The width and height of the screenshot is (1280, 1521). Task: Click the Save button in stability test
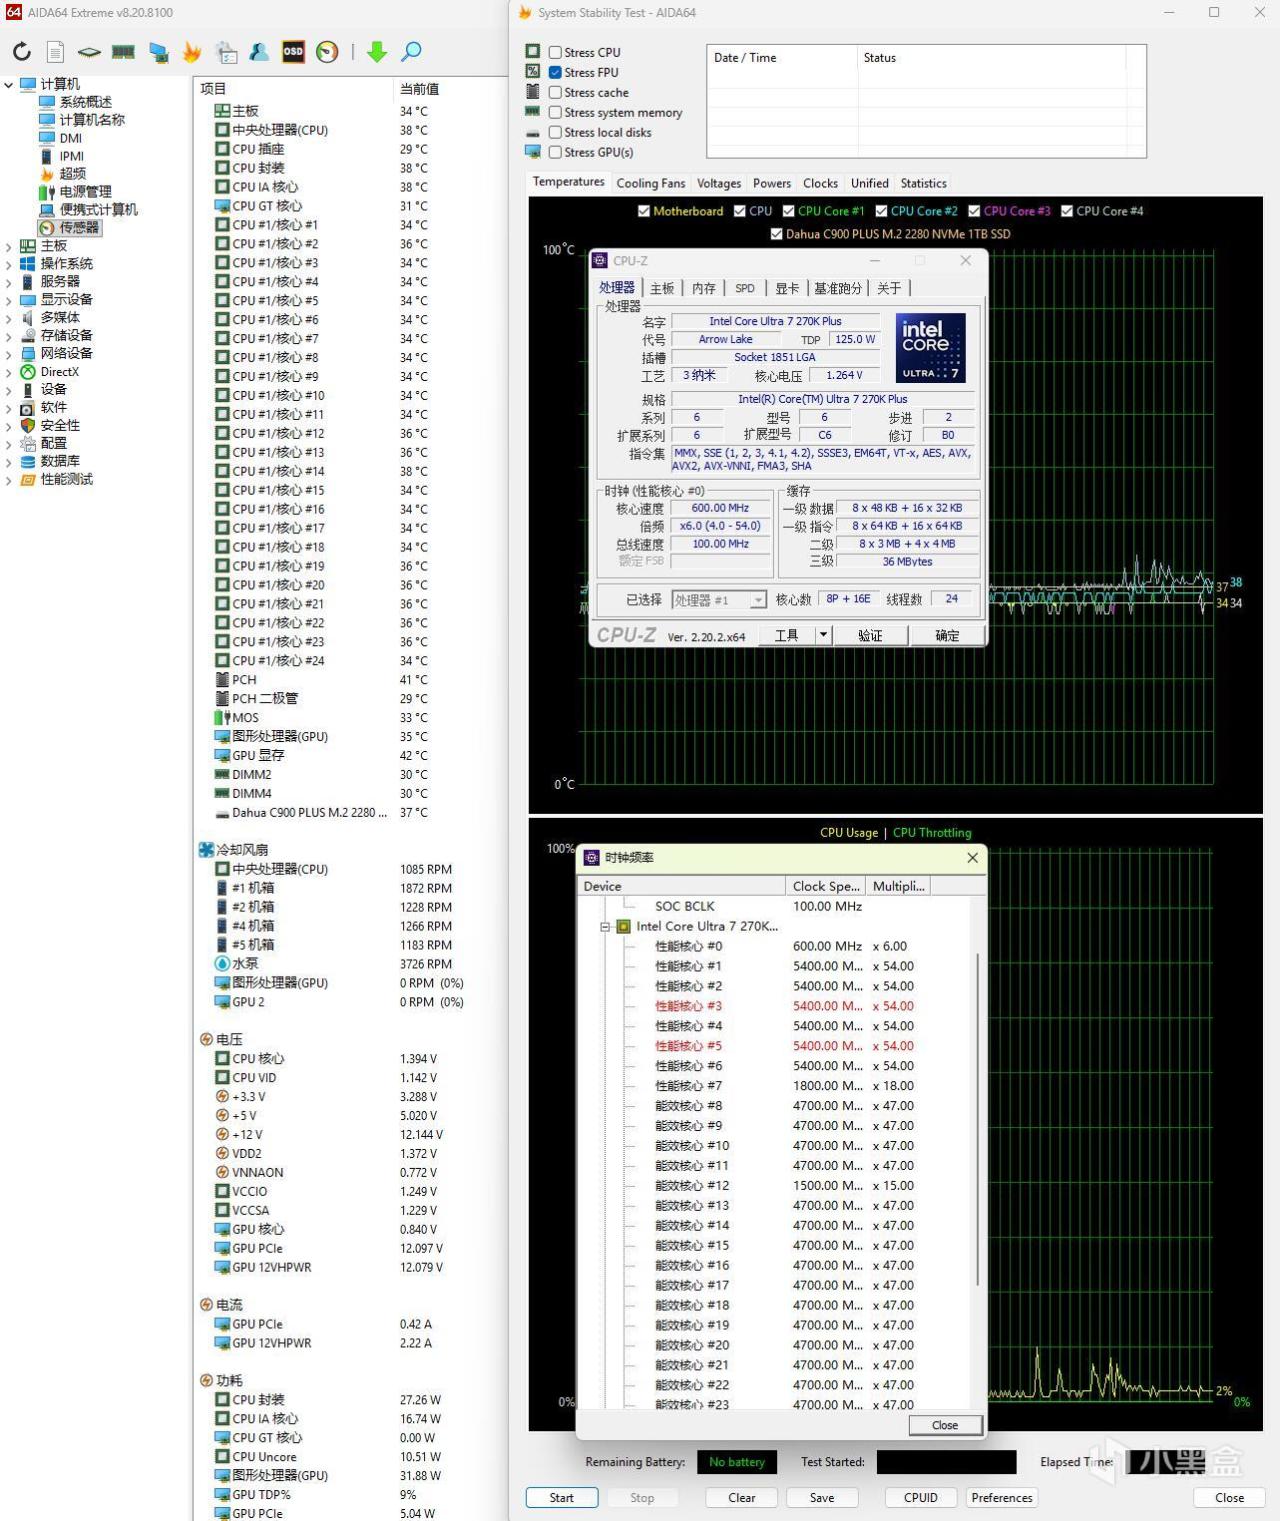click(x=822, y=1497)
